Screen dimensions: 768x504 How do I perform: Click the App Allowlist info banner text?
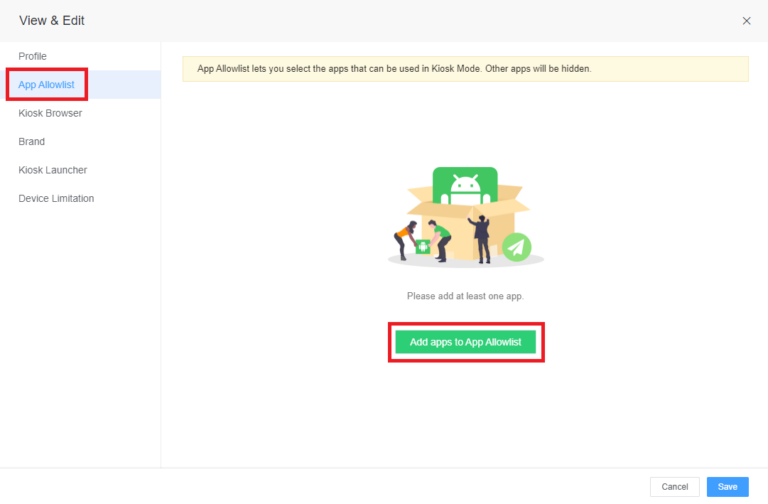pyautogui.click(x=394, y=69)
